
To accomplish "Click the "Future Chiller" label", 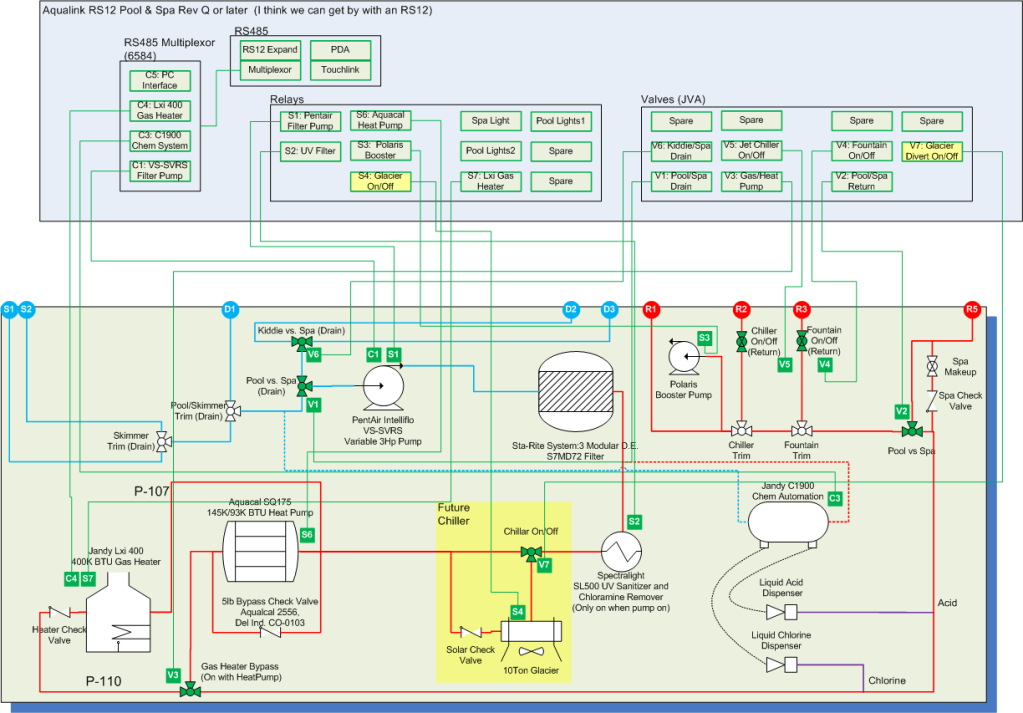I will tap(454, 514).
